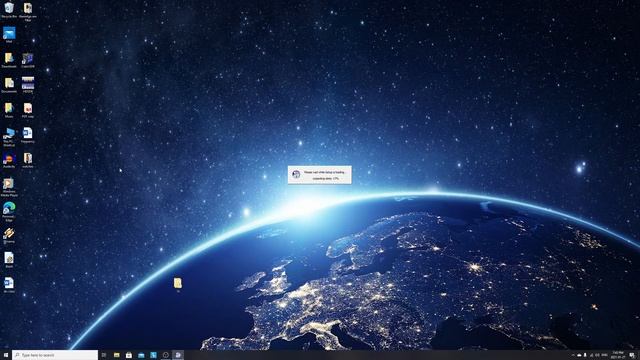This screenshot has width=640, height=360.
Task: Select the Recycle Bin desktop icon
Action: click(9, 10)
